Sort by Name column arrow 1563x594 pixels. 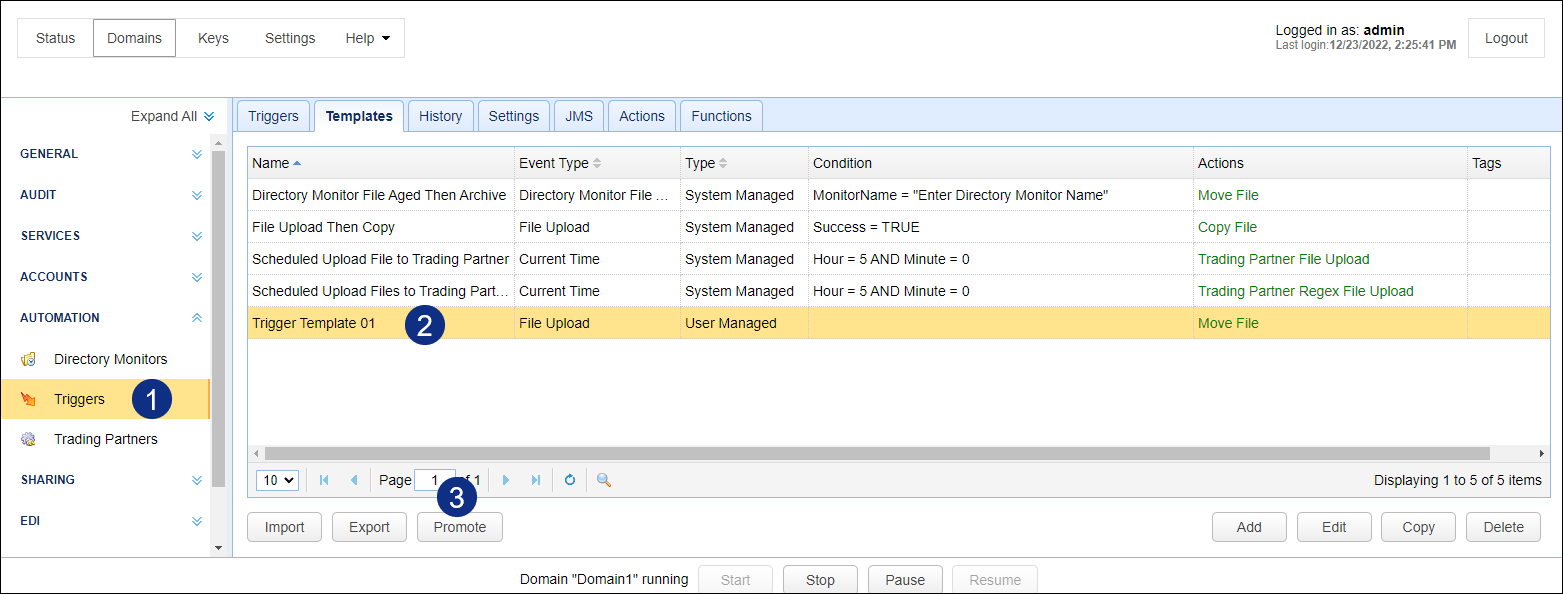(297, 163)
